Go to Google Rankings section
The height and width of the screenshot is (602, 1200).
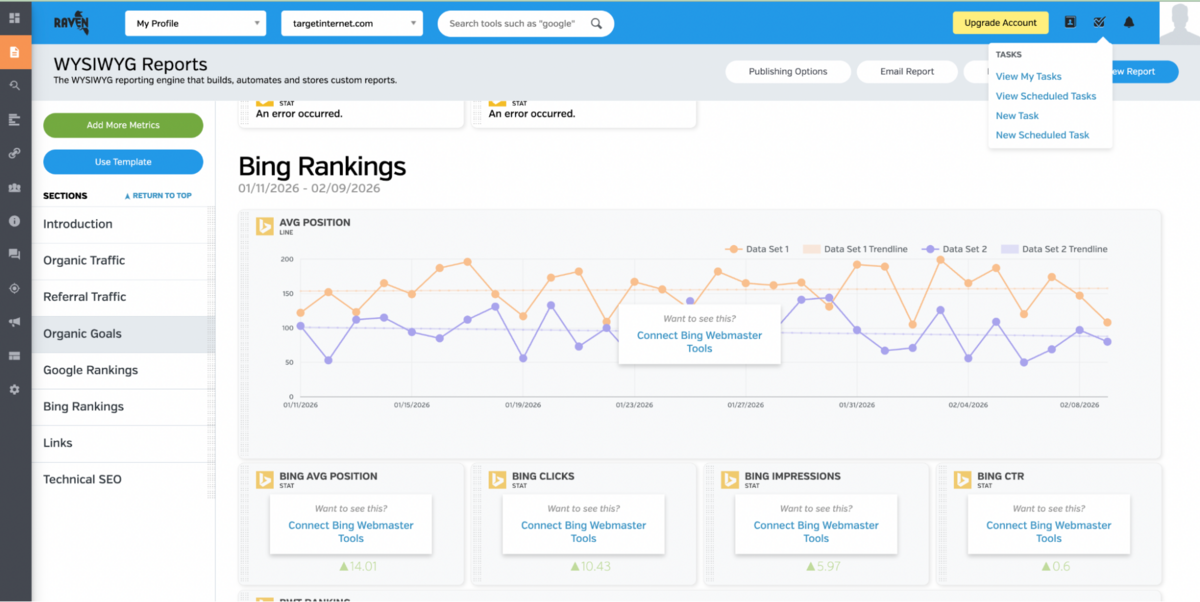pyautogui.click(x=123, y=370)
